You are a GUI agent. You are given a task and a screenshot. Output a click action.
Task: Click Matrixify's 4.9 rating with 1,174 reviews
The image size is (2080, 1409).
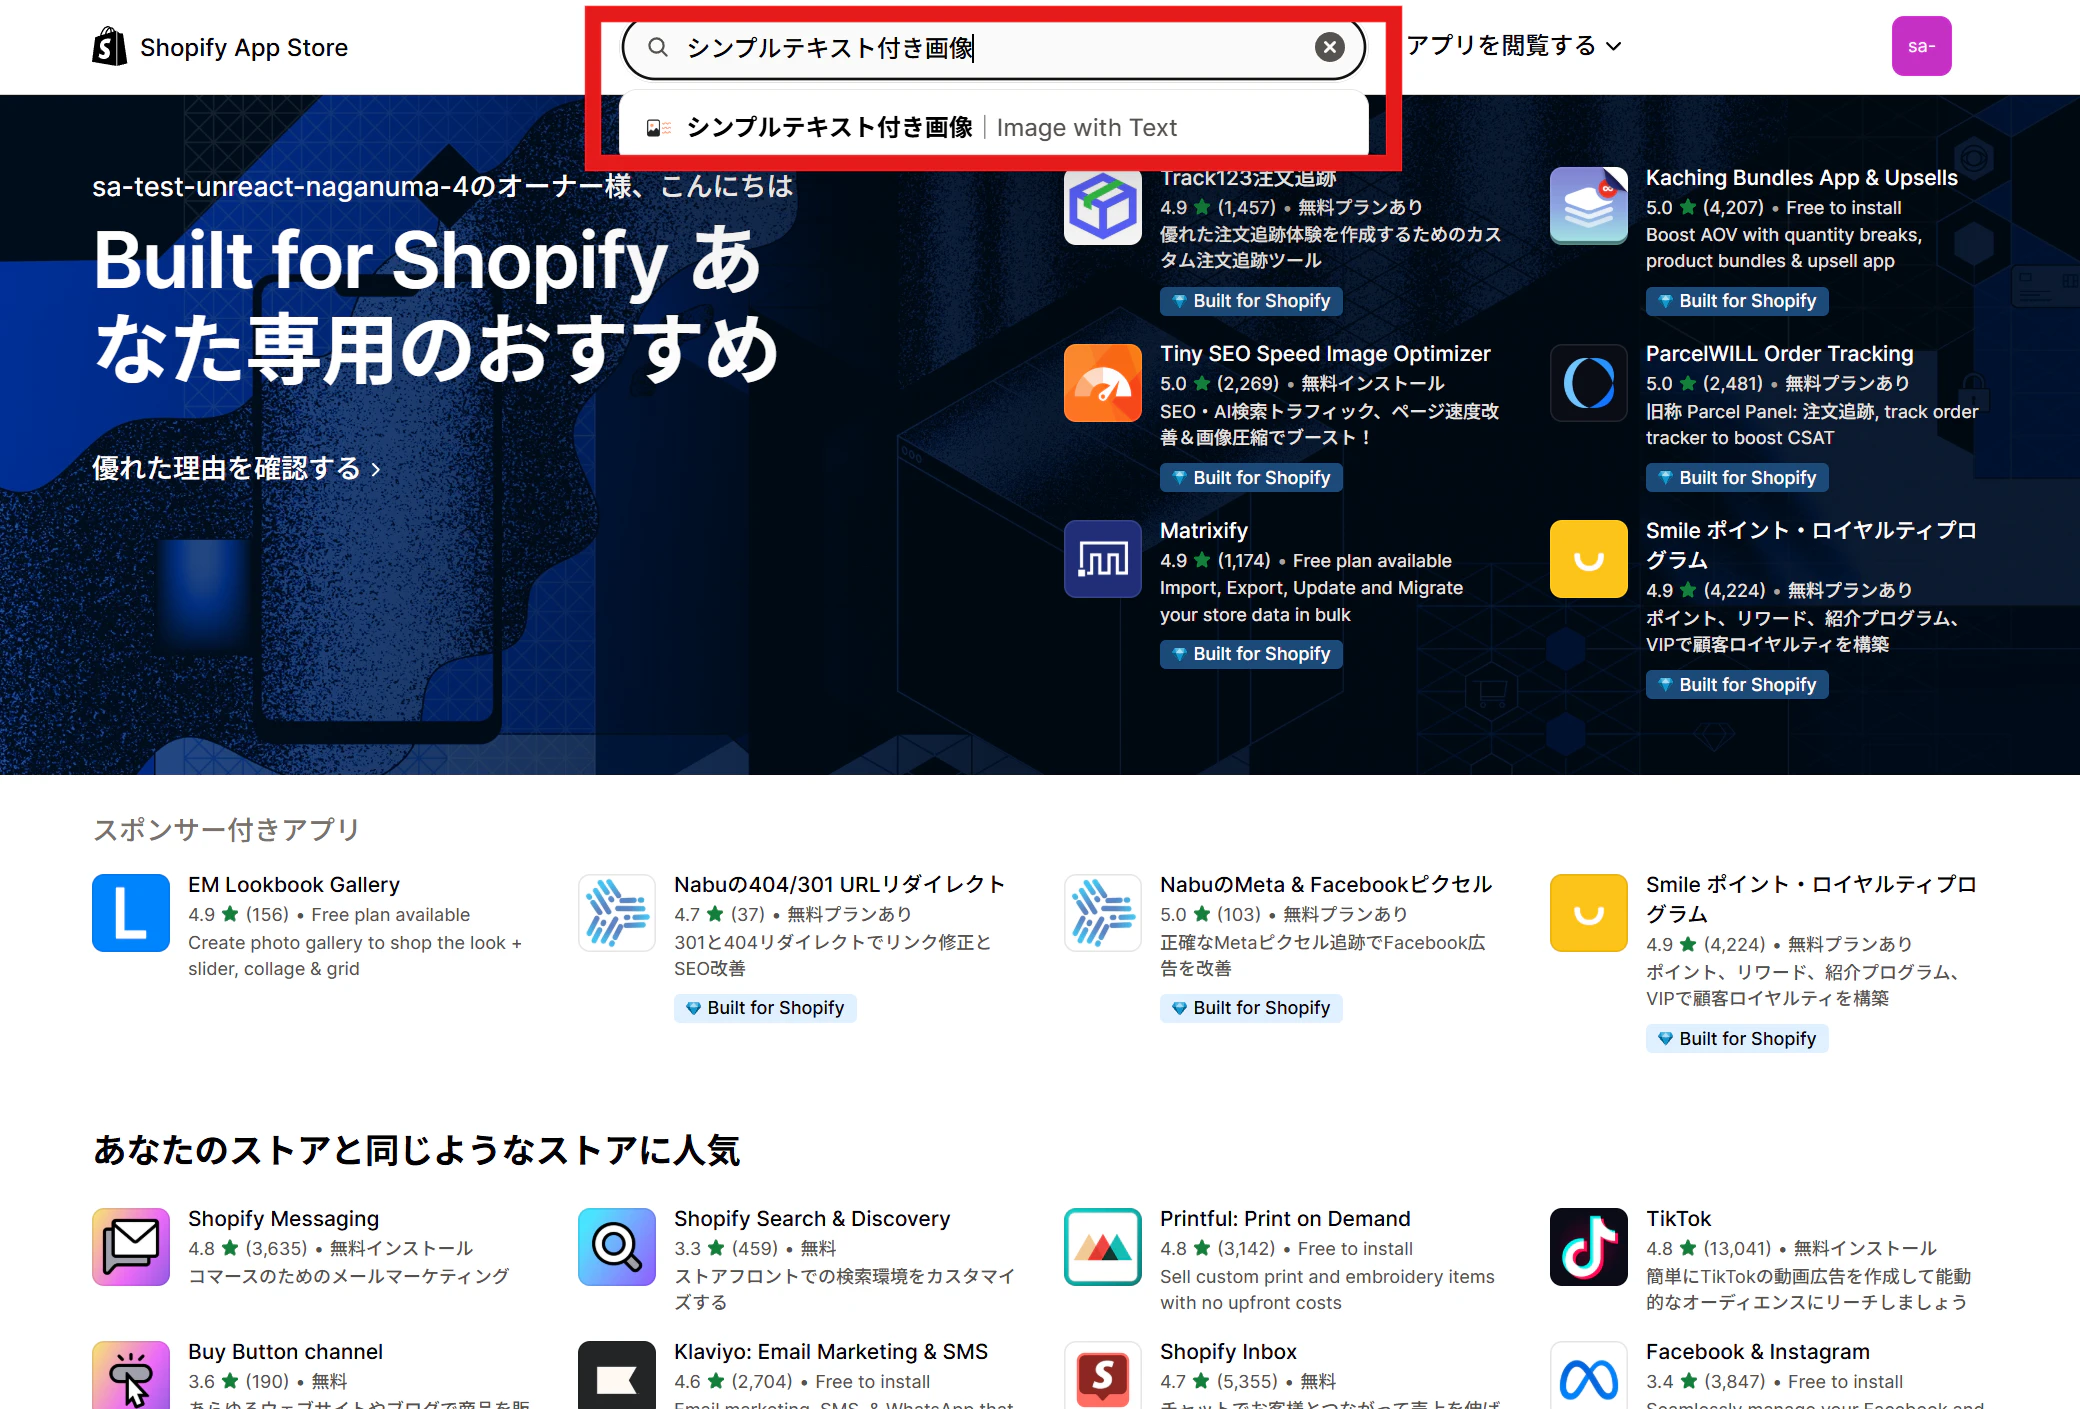click(1215, 561)
